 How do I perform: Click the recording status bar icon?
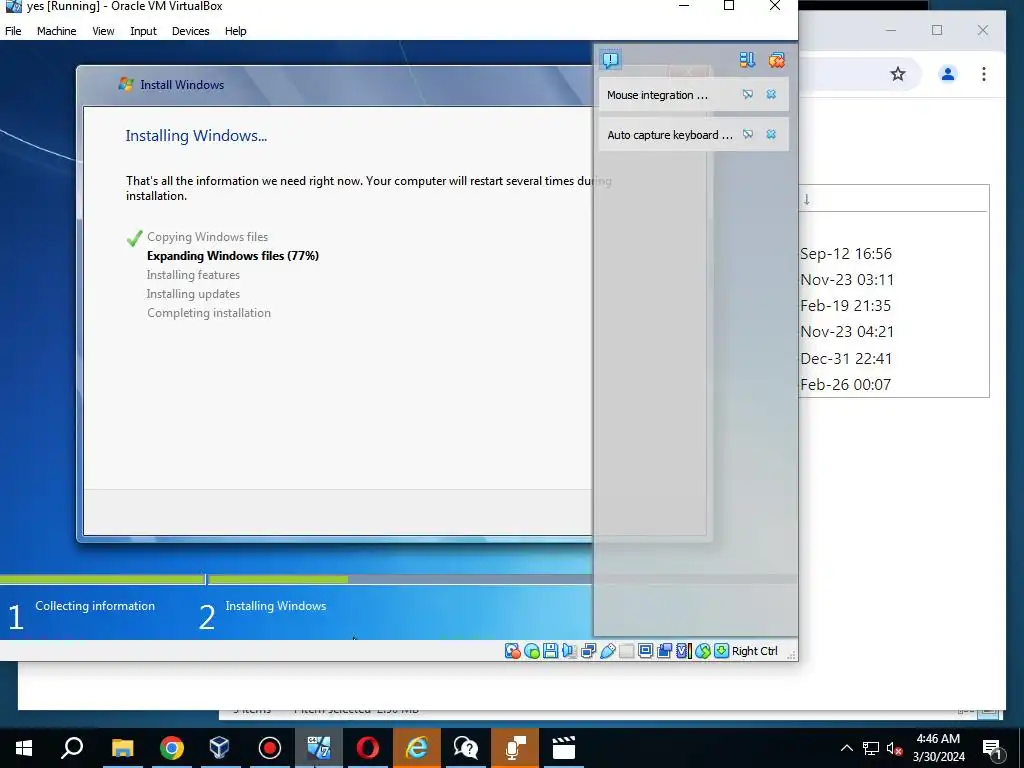(664, 651)
